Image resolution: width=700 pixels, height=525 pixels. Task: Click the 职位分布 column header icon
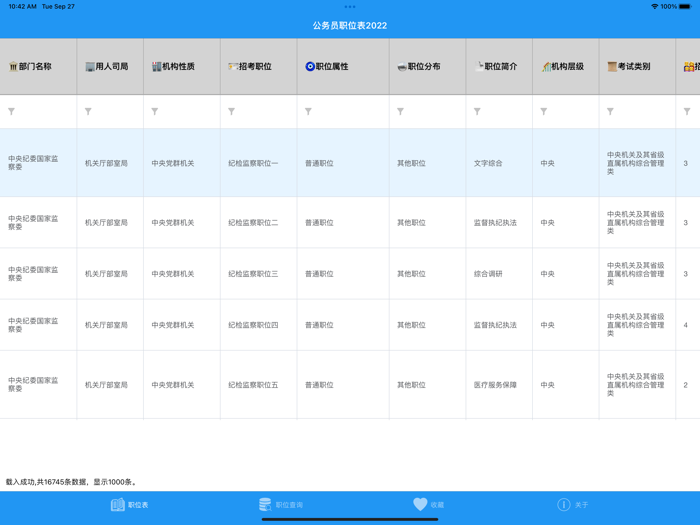[x=402, y=67]
